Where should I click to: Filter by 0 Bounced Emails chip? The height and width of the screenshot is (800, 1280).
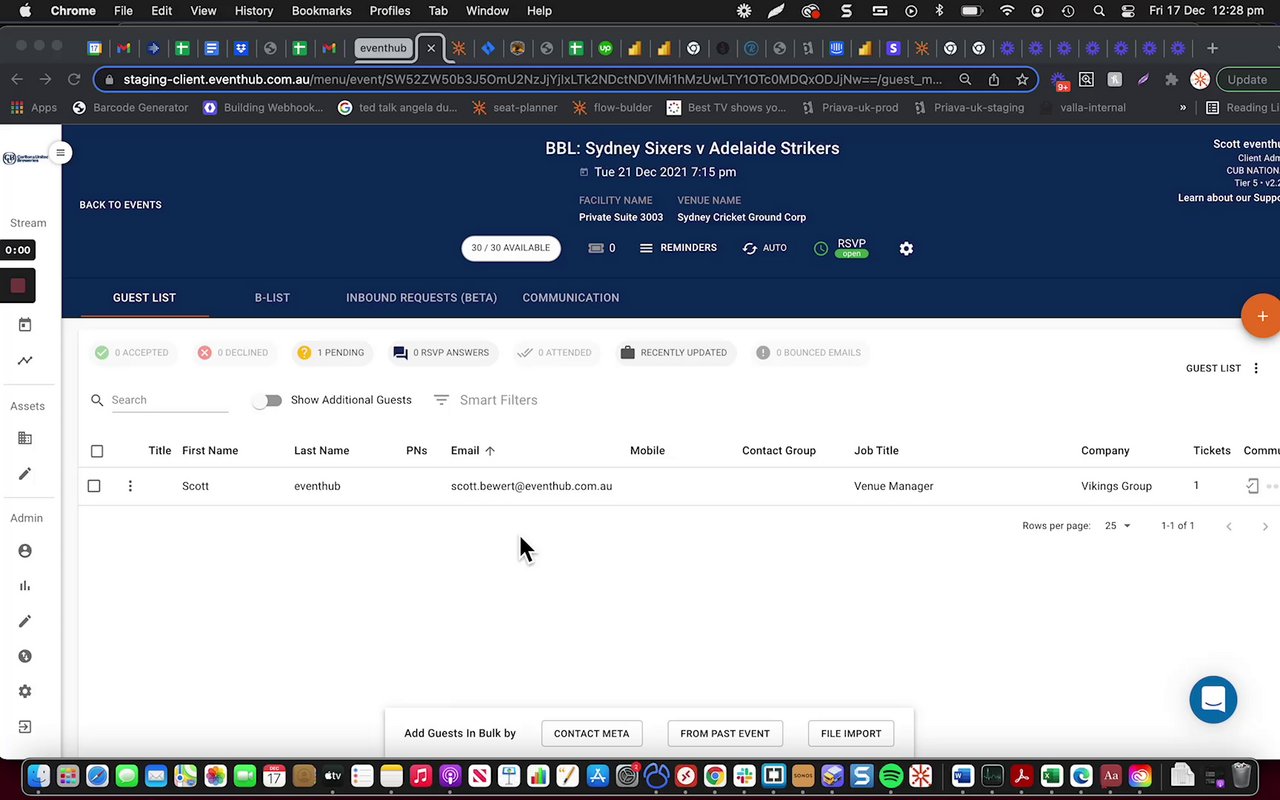point(808,352)
